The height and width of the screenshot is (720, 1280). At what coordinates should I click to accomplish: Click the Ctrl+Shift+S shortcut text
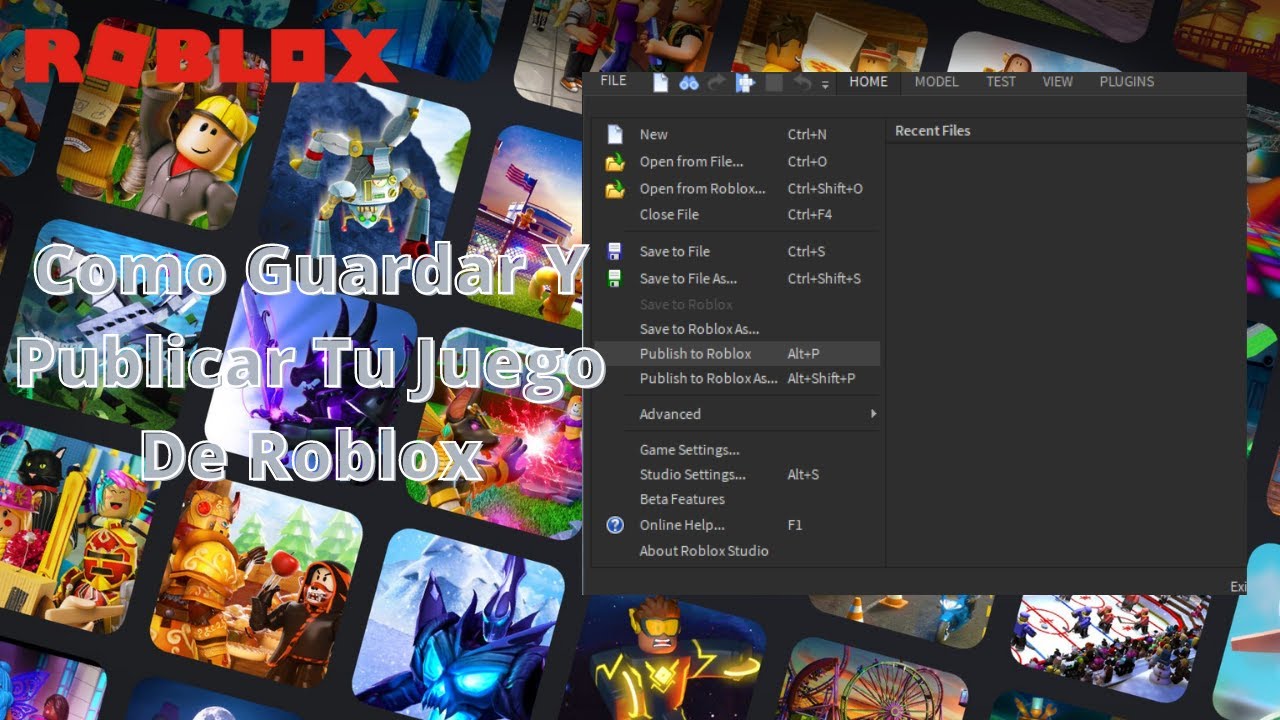pos(824,278)
